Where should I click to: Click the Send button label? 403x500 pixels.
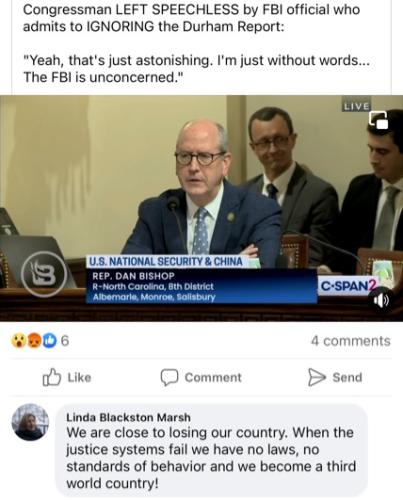347,377
